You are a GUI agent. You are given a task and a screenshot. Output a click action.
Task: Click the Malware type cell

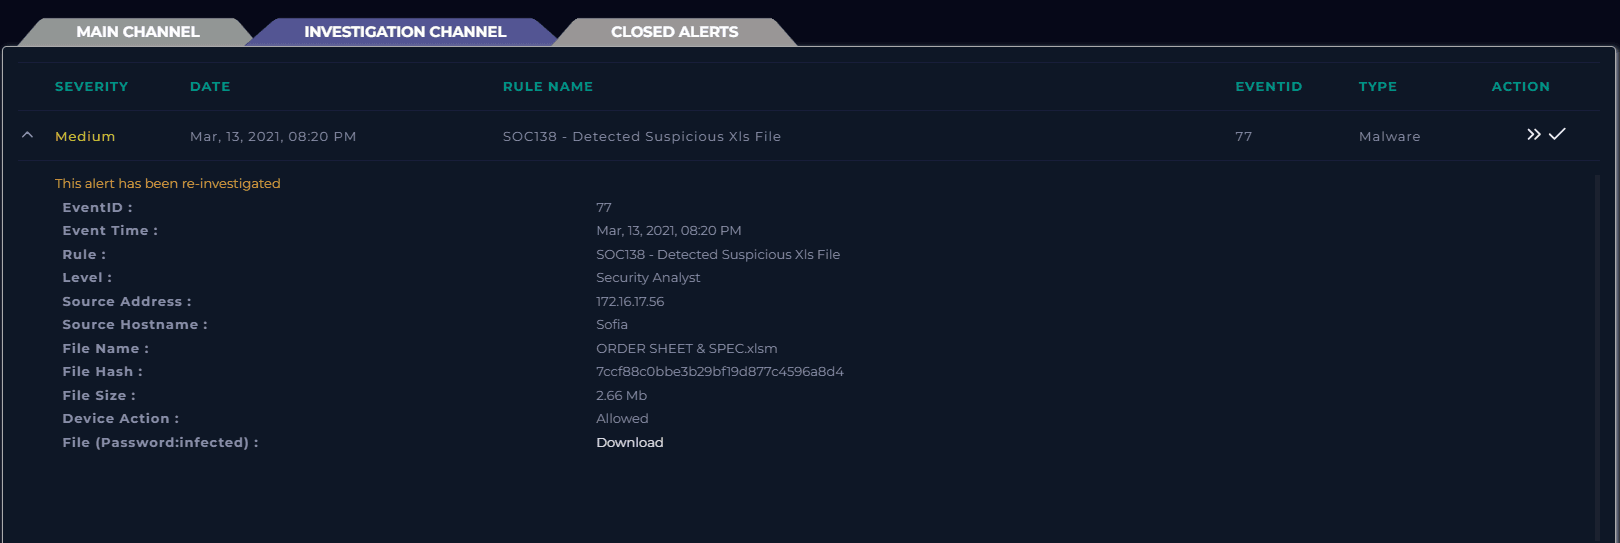(1389, 137)
